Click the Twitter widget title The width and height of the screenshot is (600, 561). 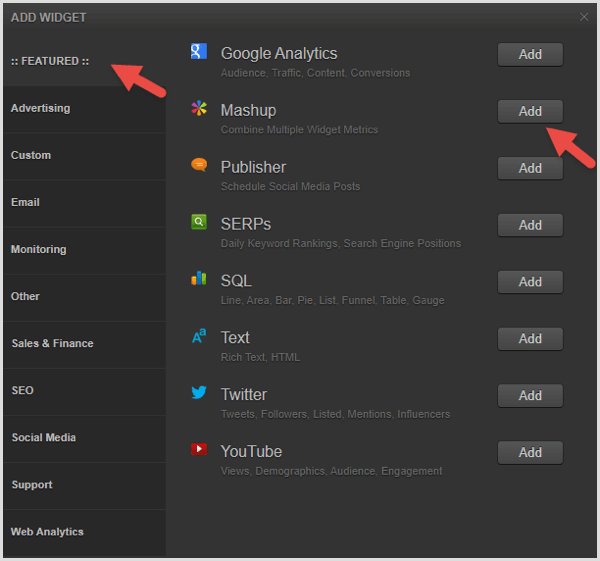[244, 394]
